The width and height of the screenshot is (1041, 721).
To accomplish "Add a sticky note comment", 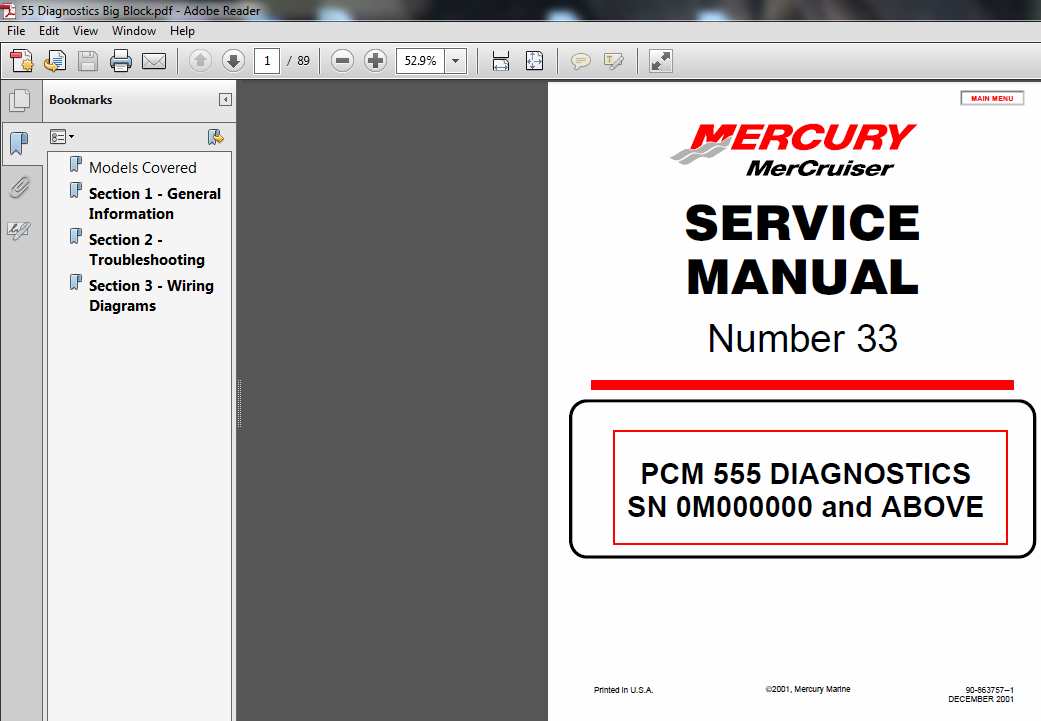I will (x=581, y=62).
